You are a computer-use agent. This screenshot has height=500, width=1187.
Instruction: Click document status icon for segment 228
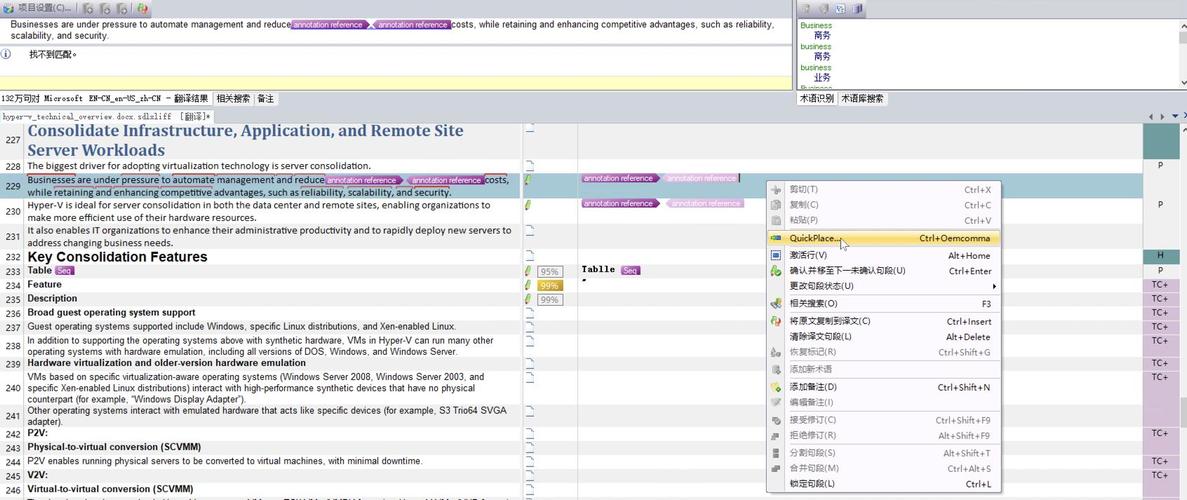[530, 165]
